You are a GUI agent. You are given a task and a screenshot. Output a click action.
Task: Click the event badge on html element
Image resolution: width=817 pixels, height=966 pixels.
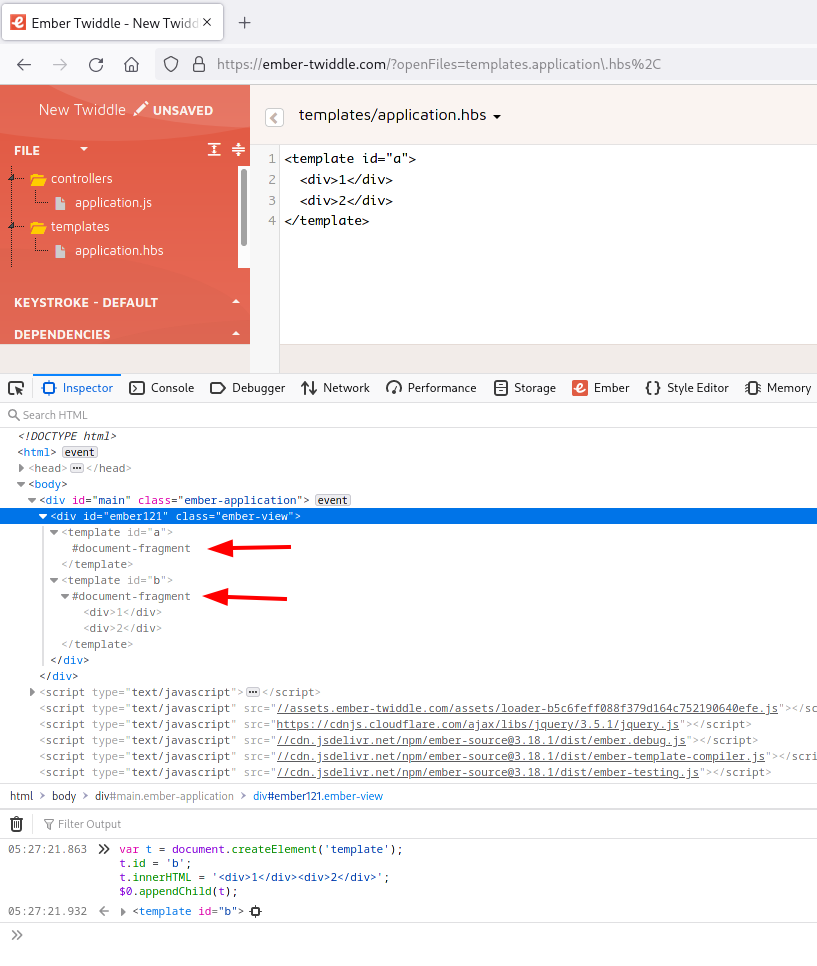[x=80, y=452]
